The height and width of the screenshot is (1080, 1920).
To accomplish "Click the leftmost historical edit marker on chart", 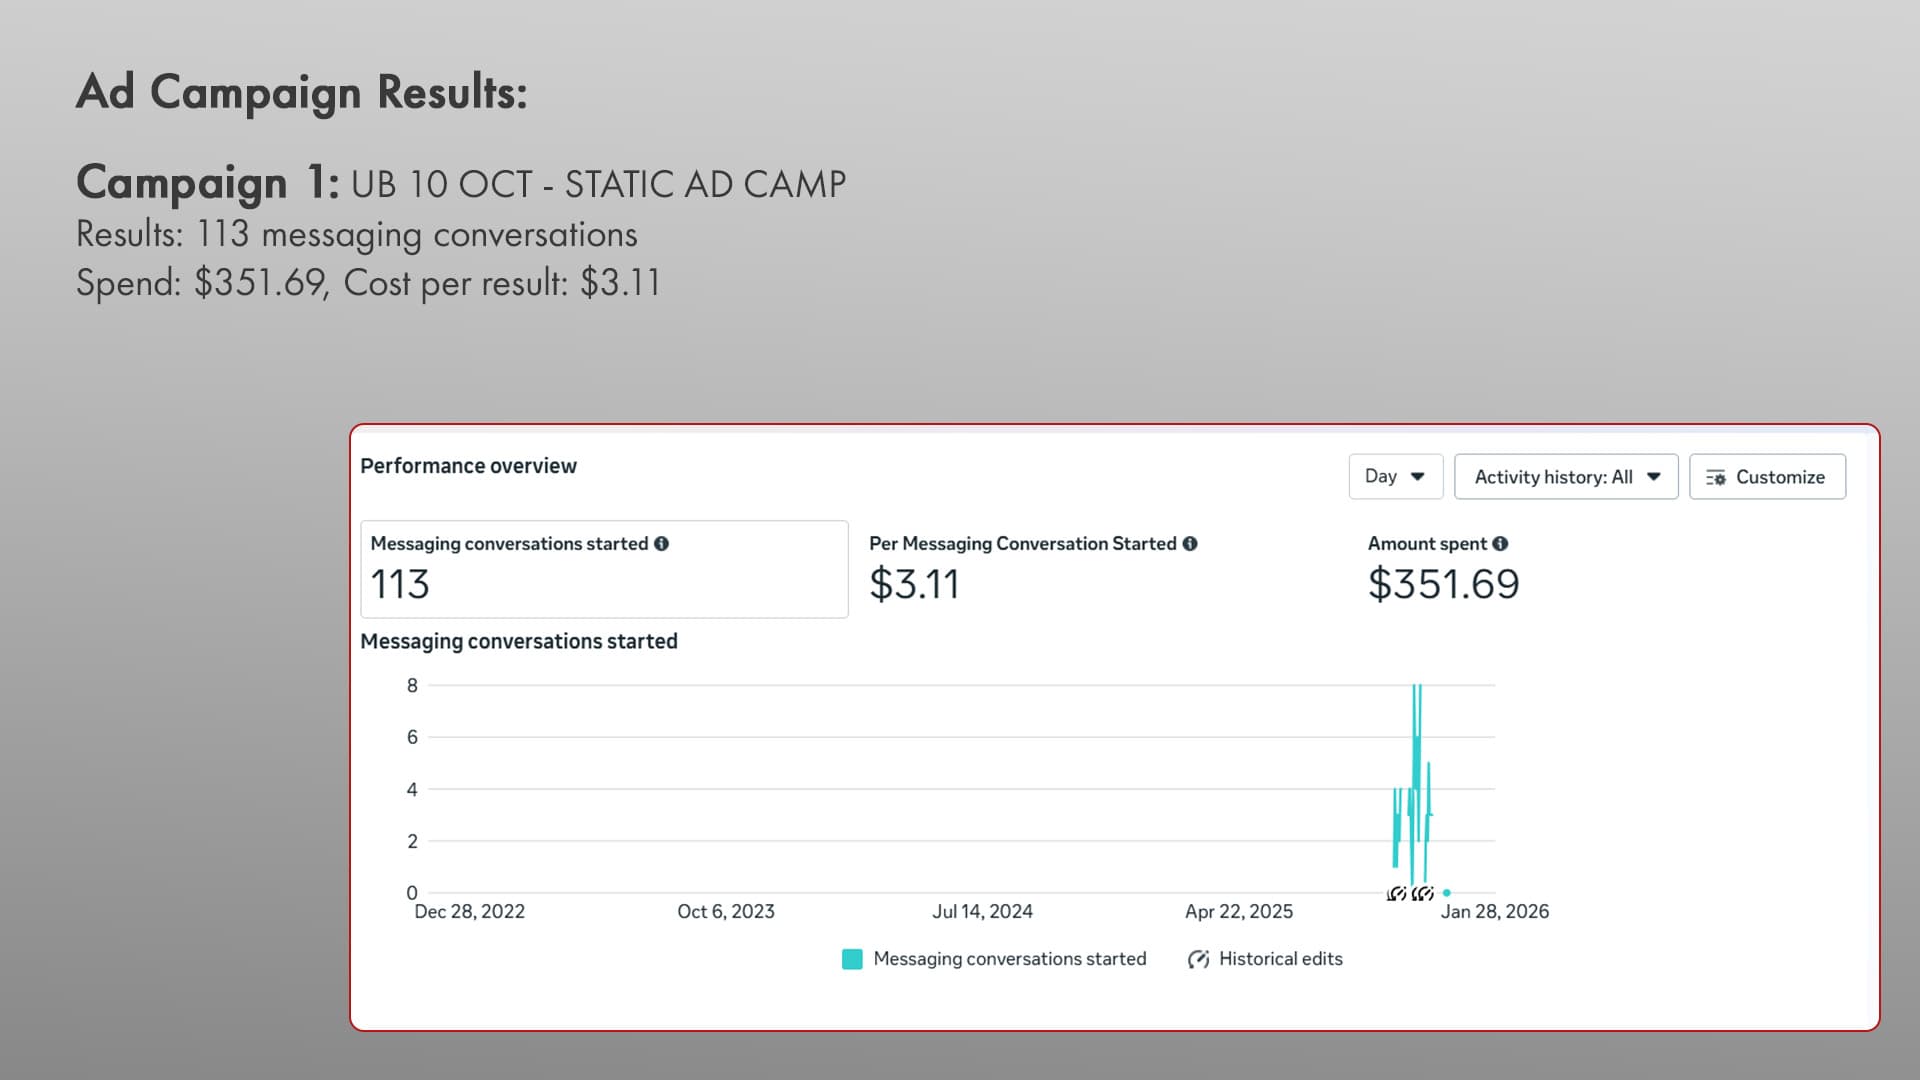I will pos(1396,893).
